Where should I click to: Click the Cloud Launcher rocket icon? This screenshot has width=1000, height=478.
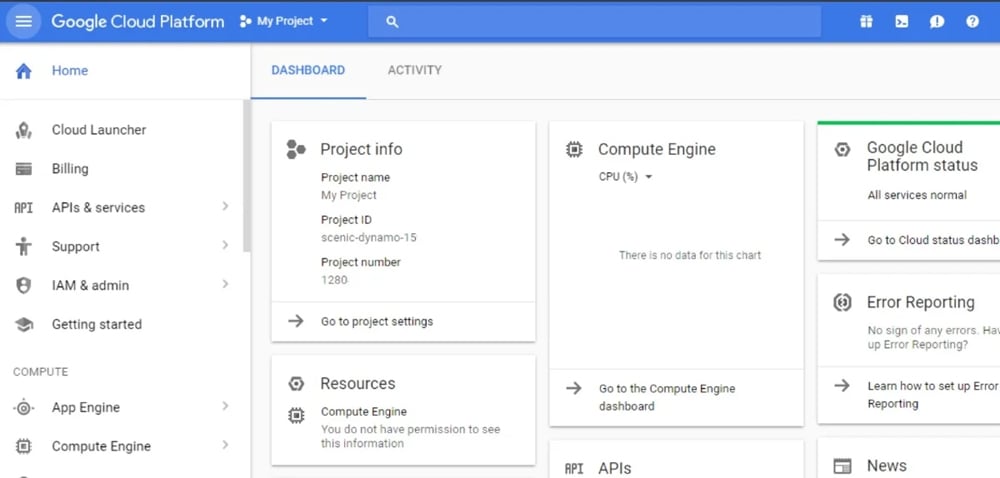coord(24,130)
